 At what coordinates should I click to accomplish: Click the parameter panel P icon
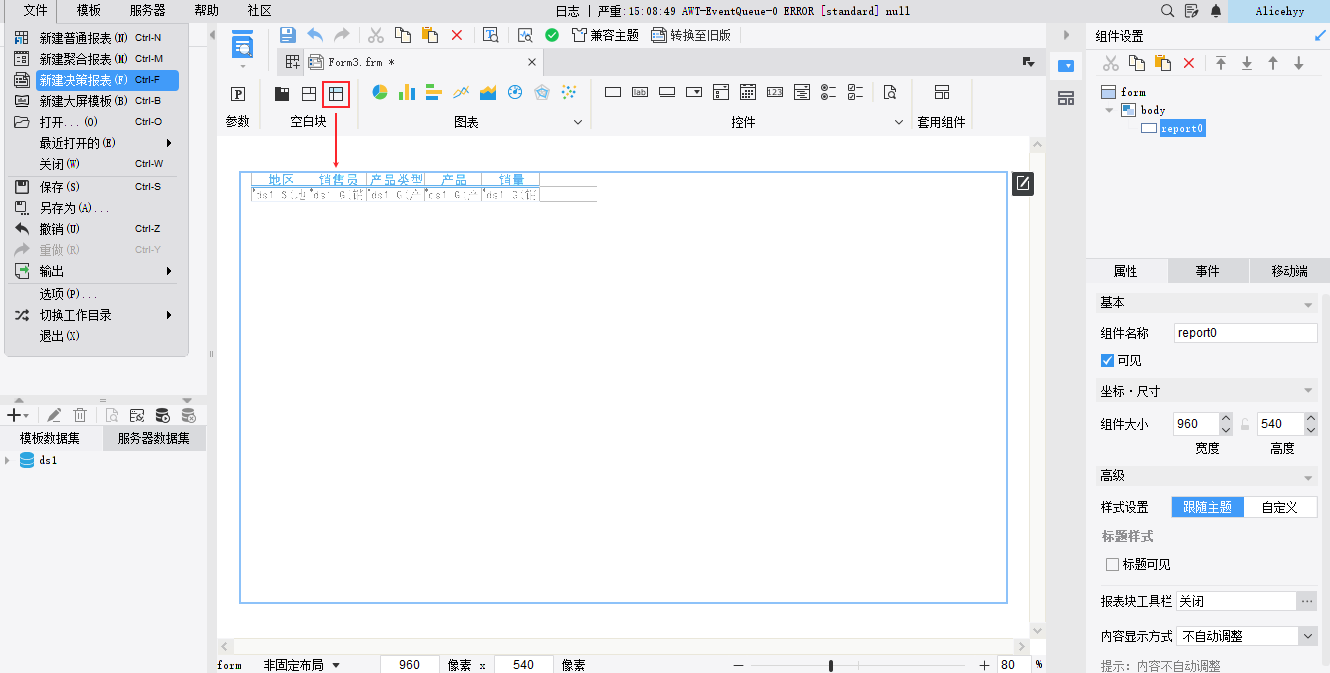238,94
